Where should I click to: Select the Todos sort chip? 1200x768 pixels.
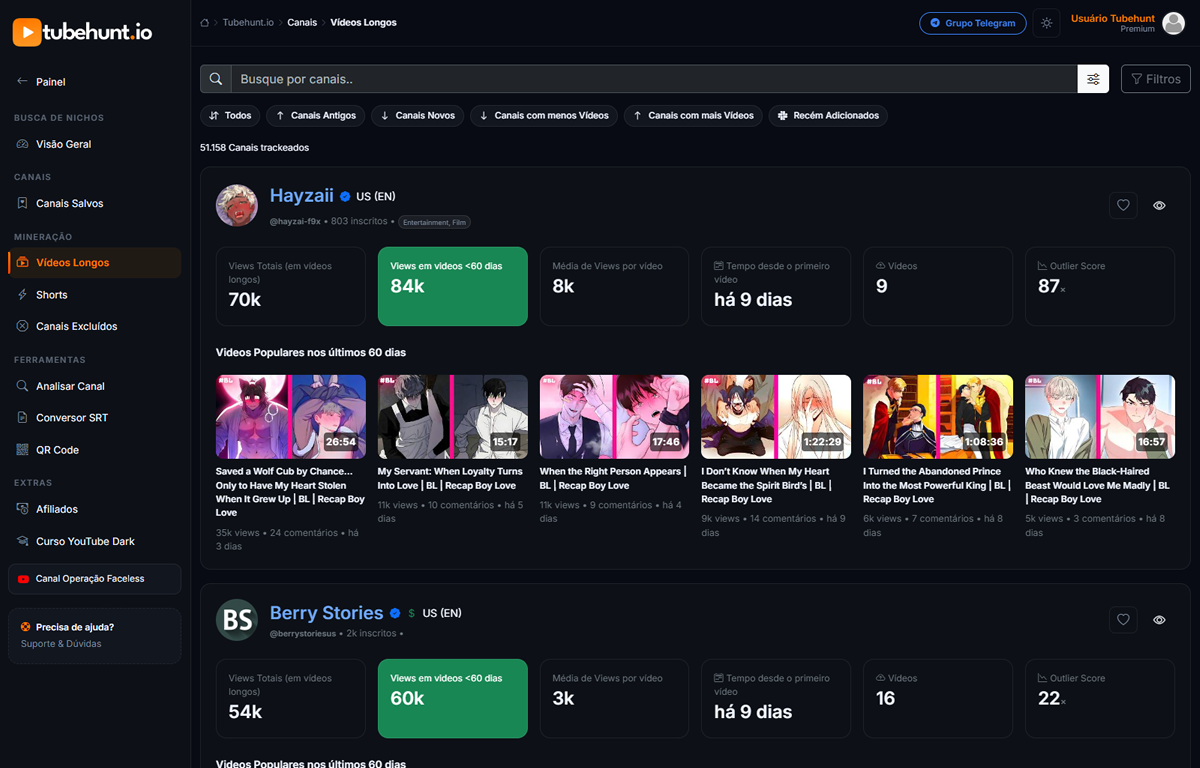point(230,116)
